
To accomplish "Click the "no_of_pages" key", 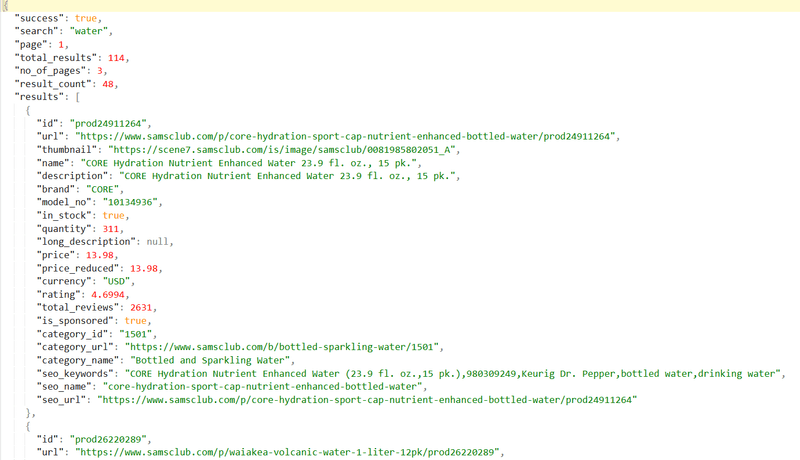I will 51,70.
